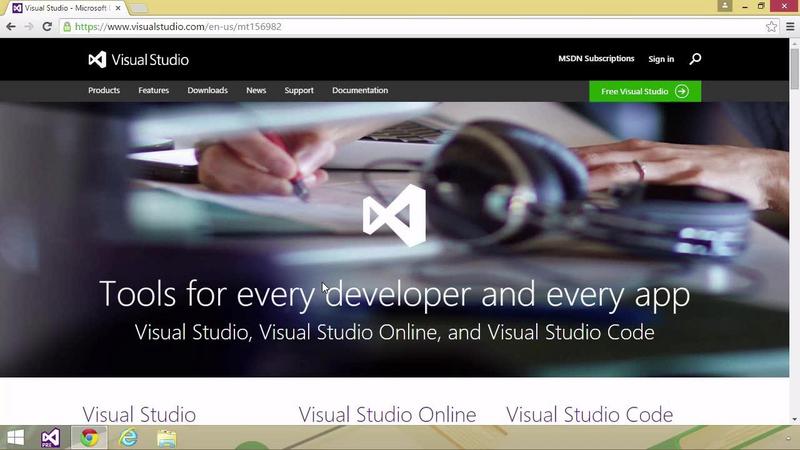Open File Explorer from the taskbar
The image size is (800, 450).
(x=167, y=438)
